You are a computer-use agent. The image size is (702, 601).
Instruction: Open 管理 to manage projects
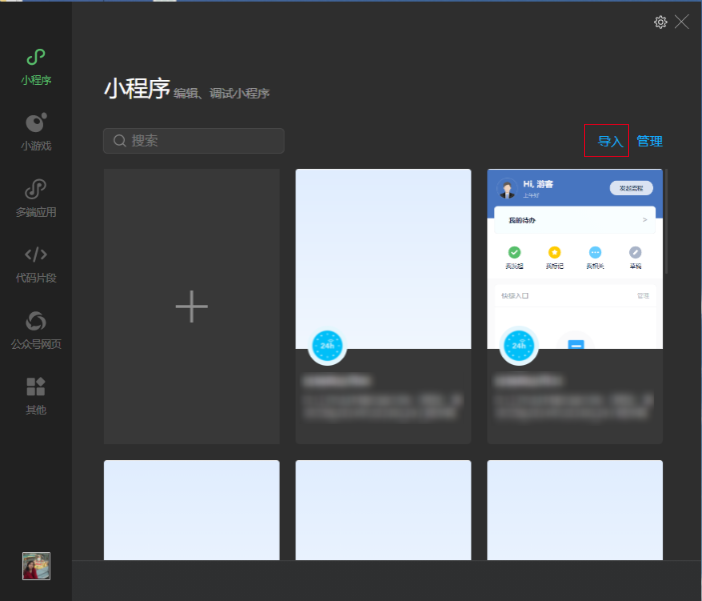pos(649,141)
